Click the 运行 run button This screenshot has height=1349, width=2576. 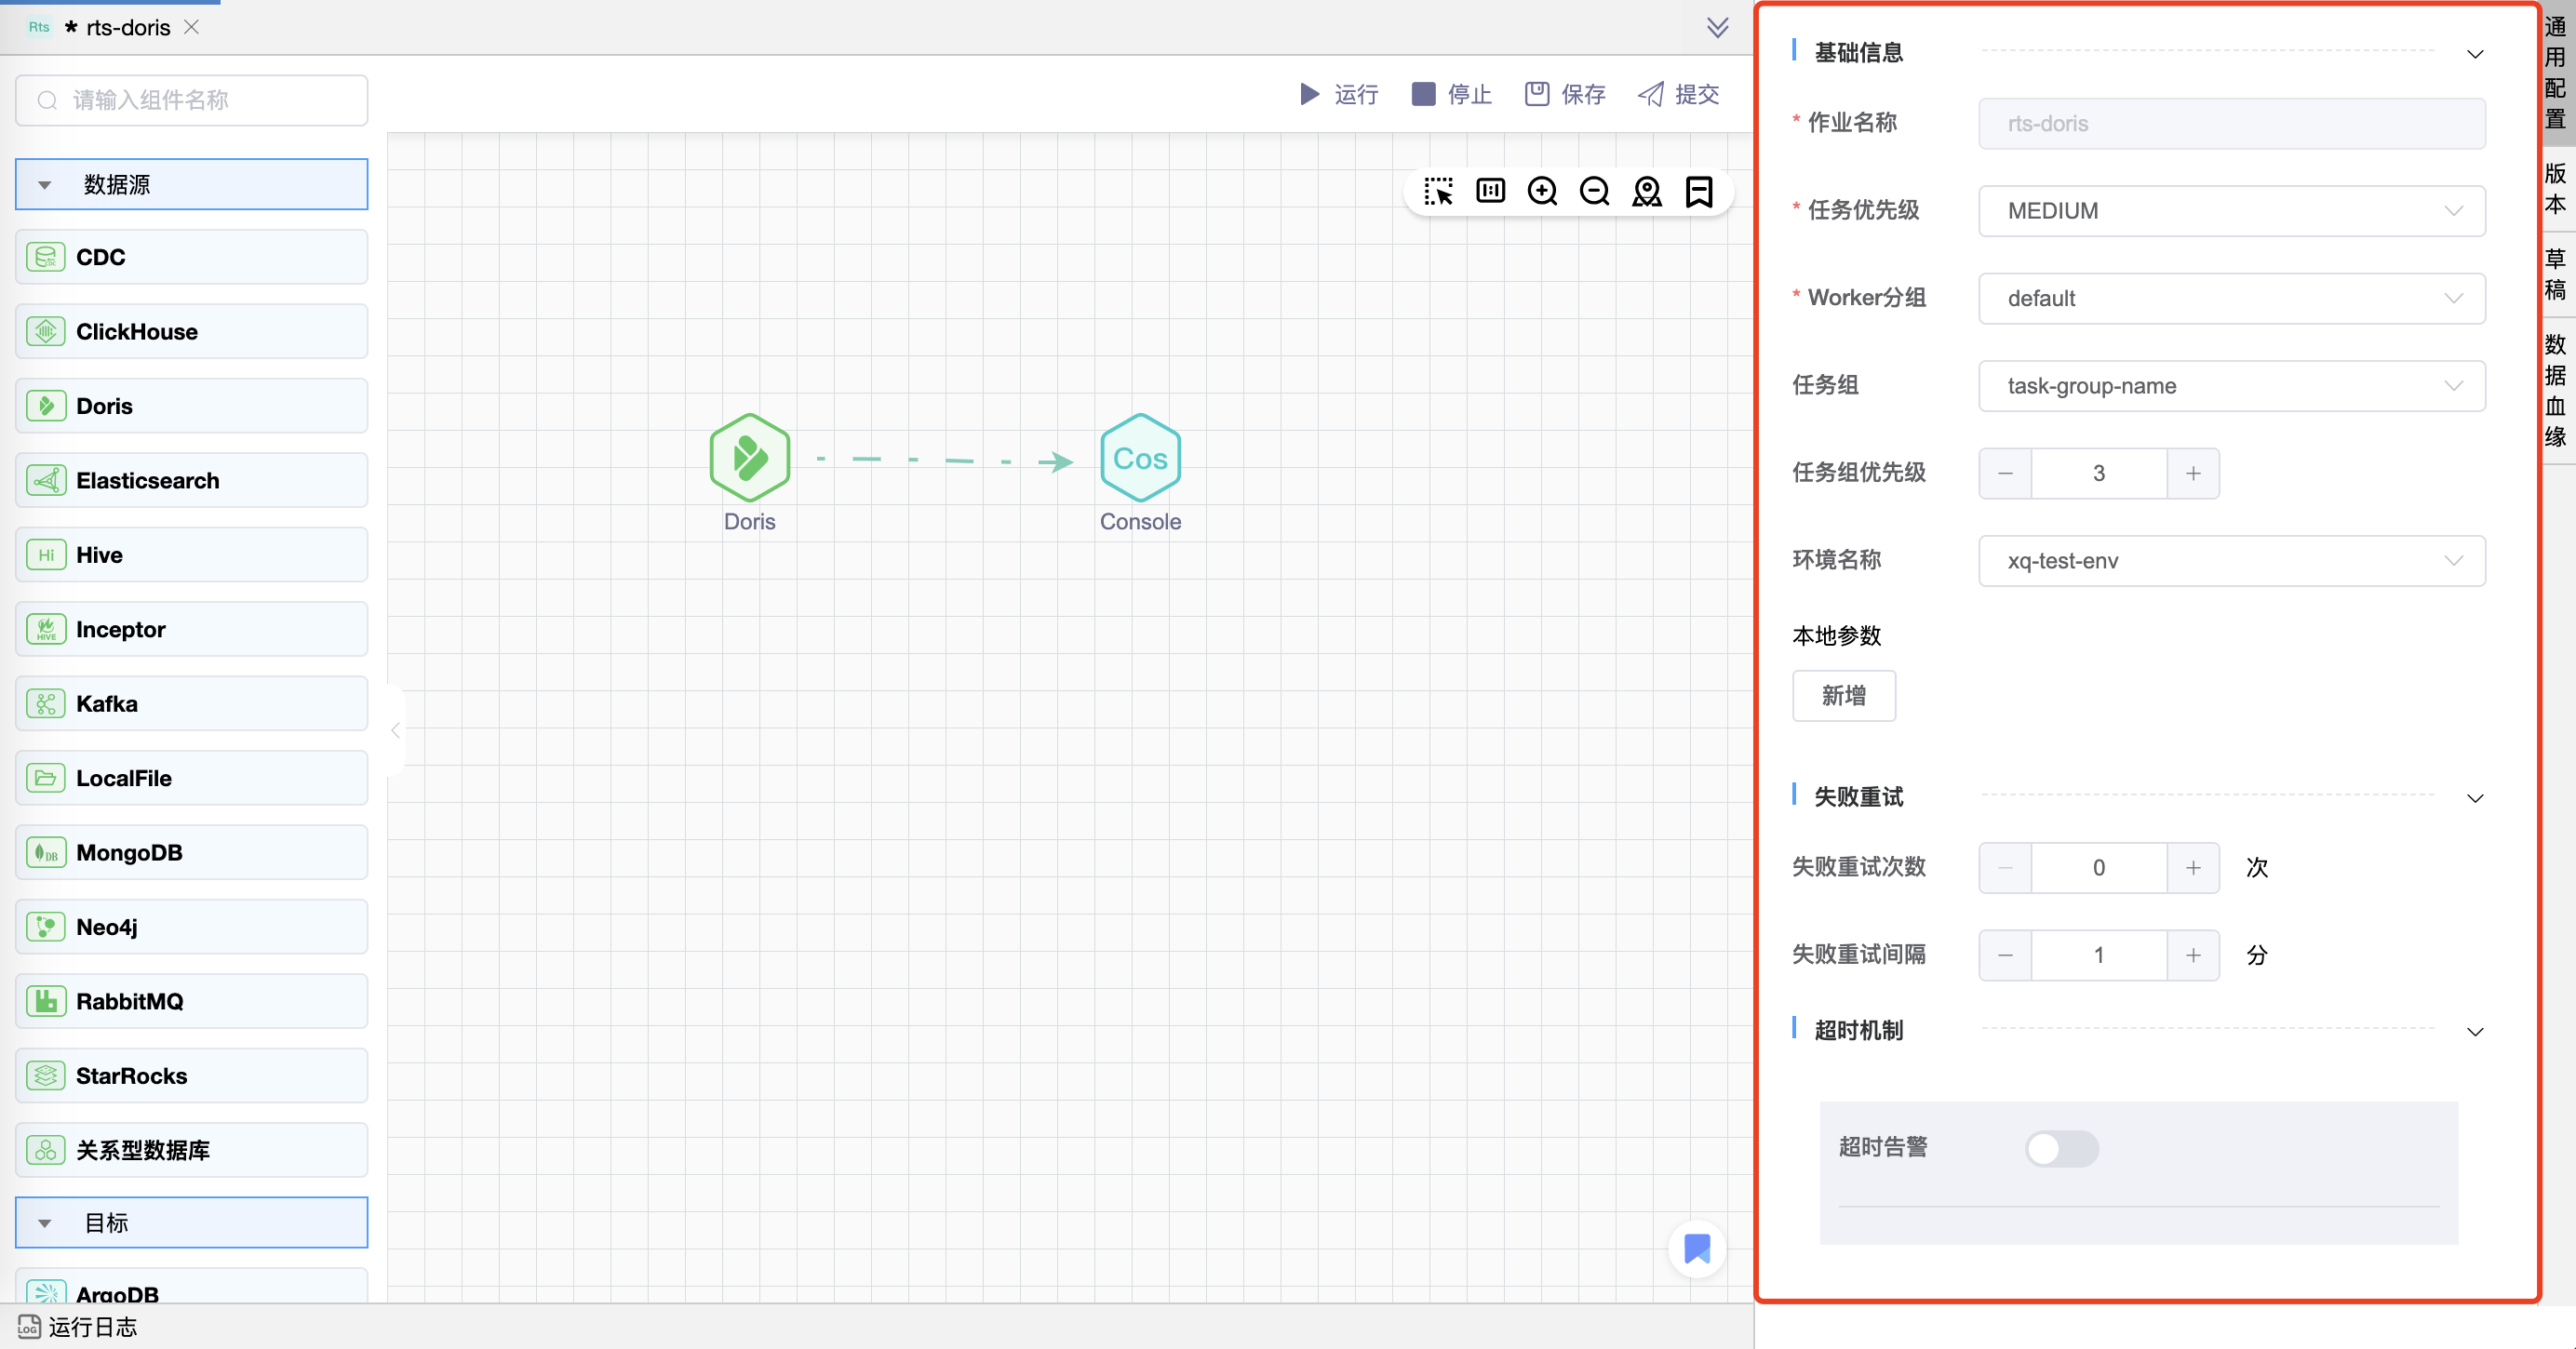[1338, 95]
